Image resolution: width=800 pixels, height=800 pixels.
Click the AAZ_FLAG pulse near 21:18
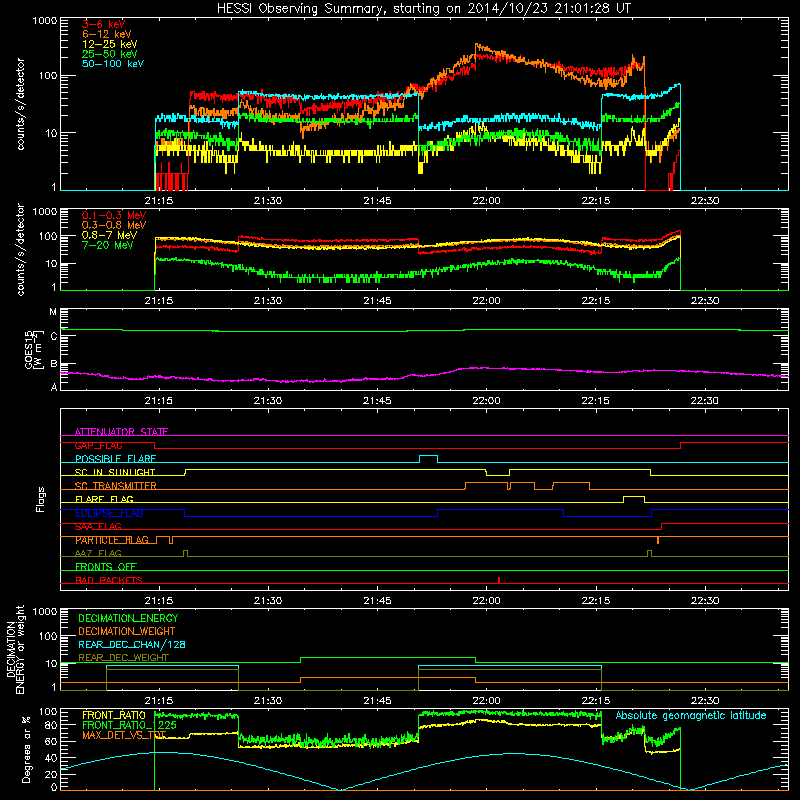[185, 553]
